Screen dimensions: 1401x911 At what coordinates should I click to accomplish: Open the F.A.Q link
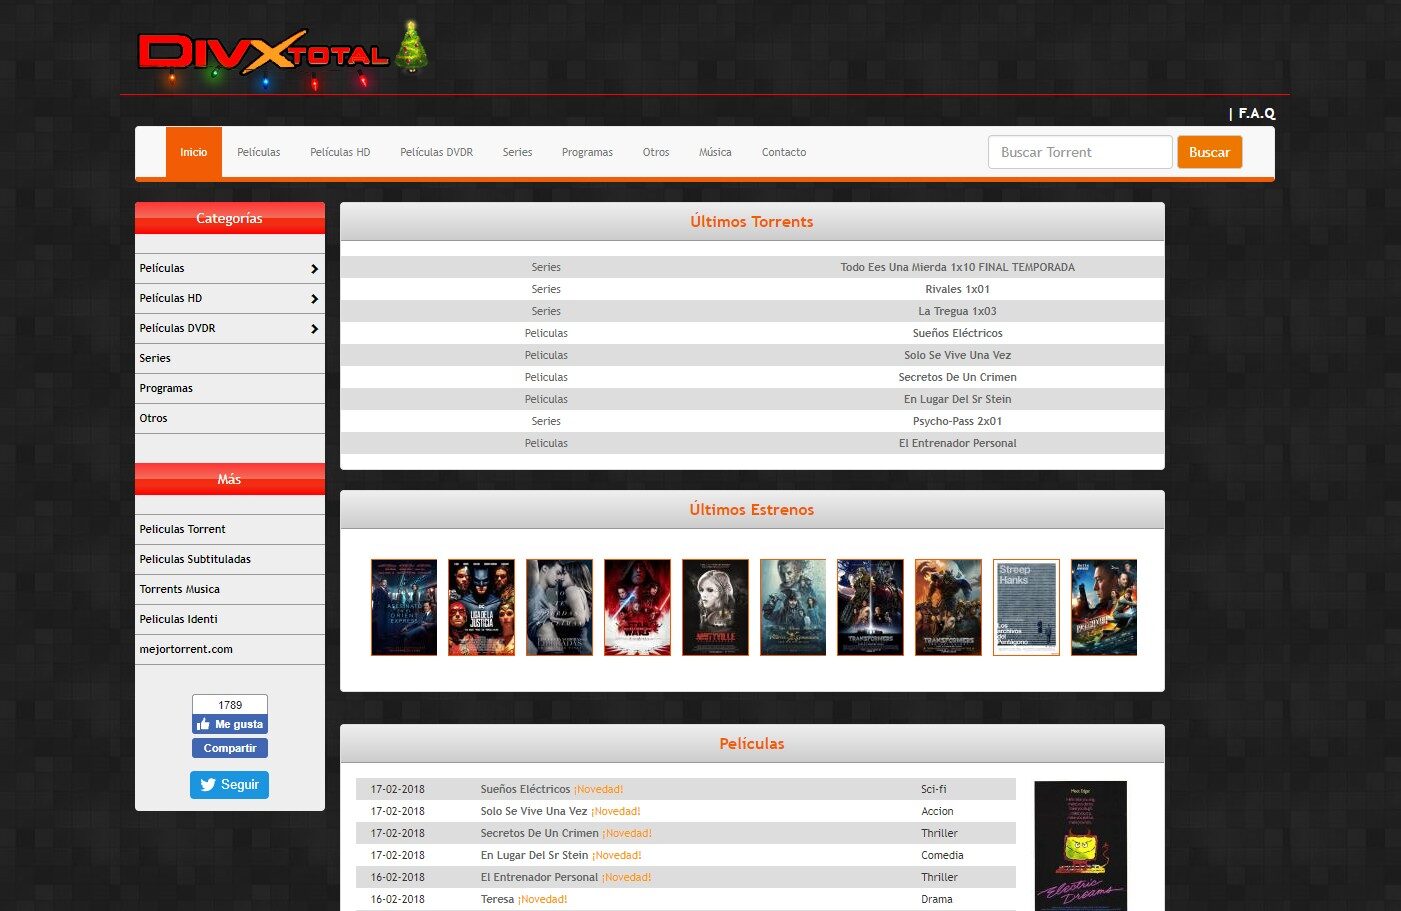pos(1256,113)
